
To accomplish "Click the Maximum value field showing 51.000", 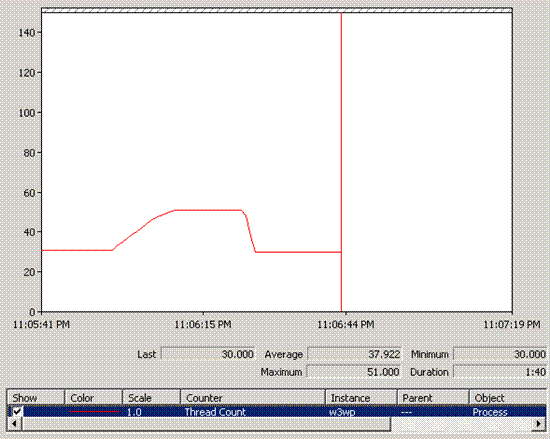I will (354, 371).
